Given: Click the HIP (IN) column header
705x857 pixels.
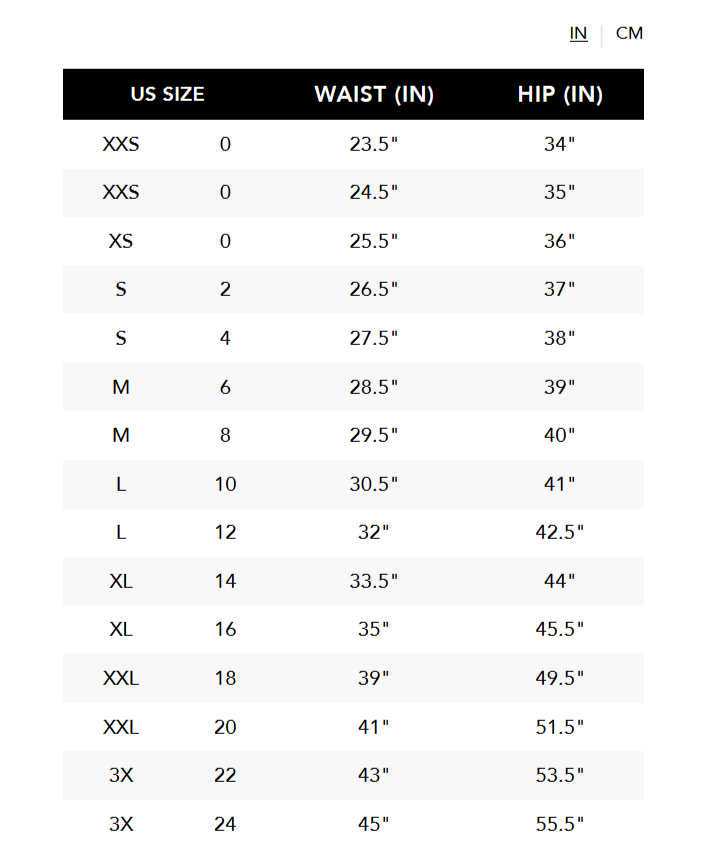Looking at the screenshot, I should pos(560,95).
